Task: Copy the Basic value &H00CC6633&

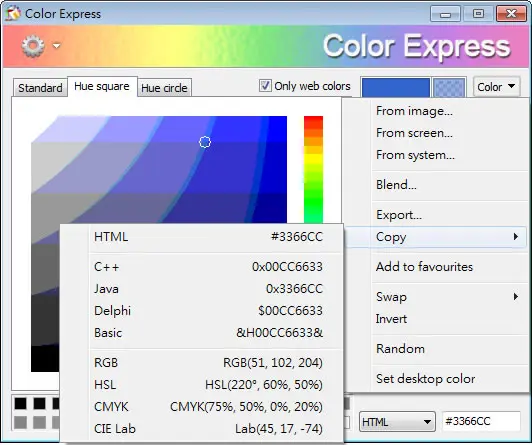Action: [202, 333]
